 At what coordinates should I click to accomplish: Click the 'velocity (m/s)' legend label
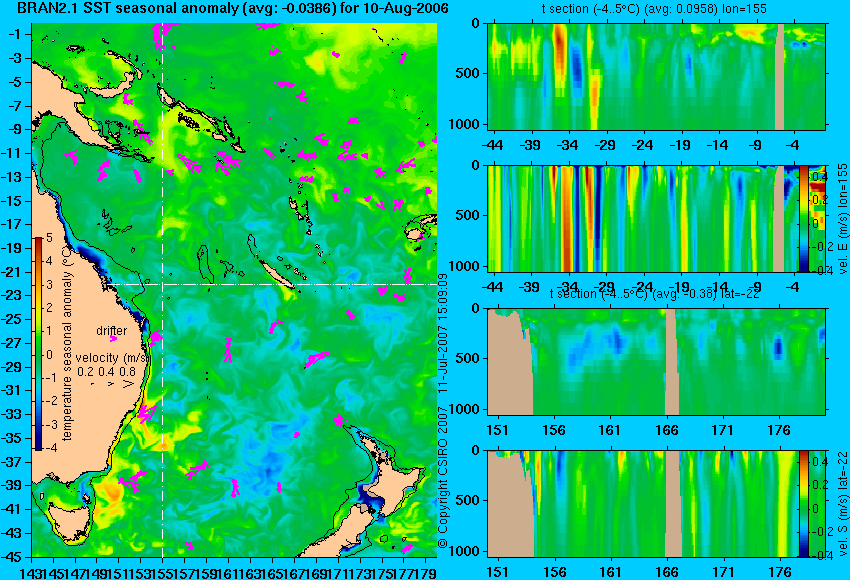pyautogui.click(x=112, y=358)
